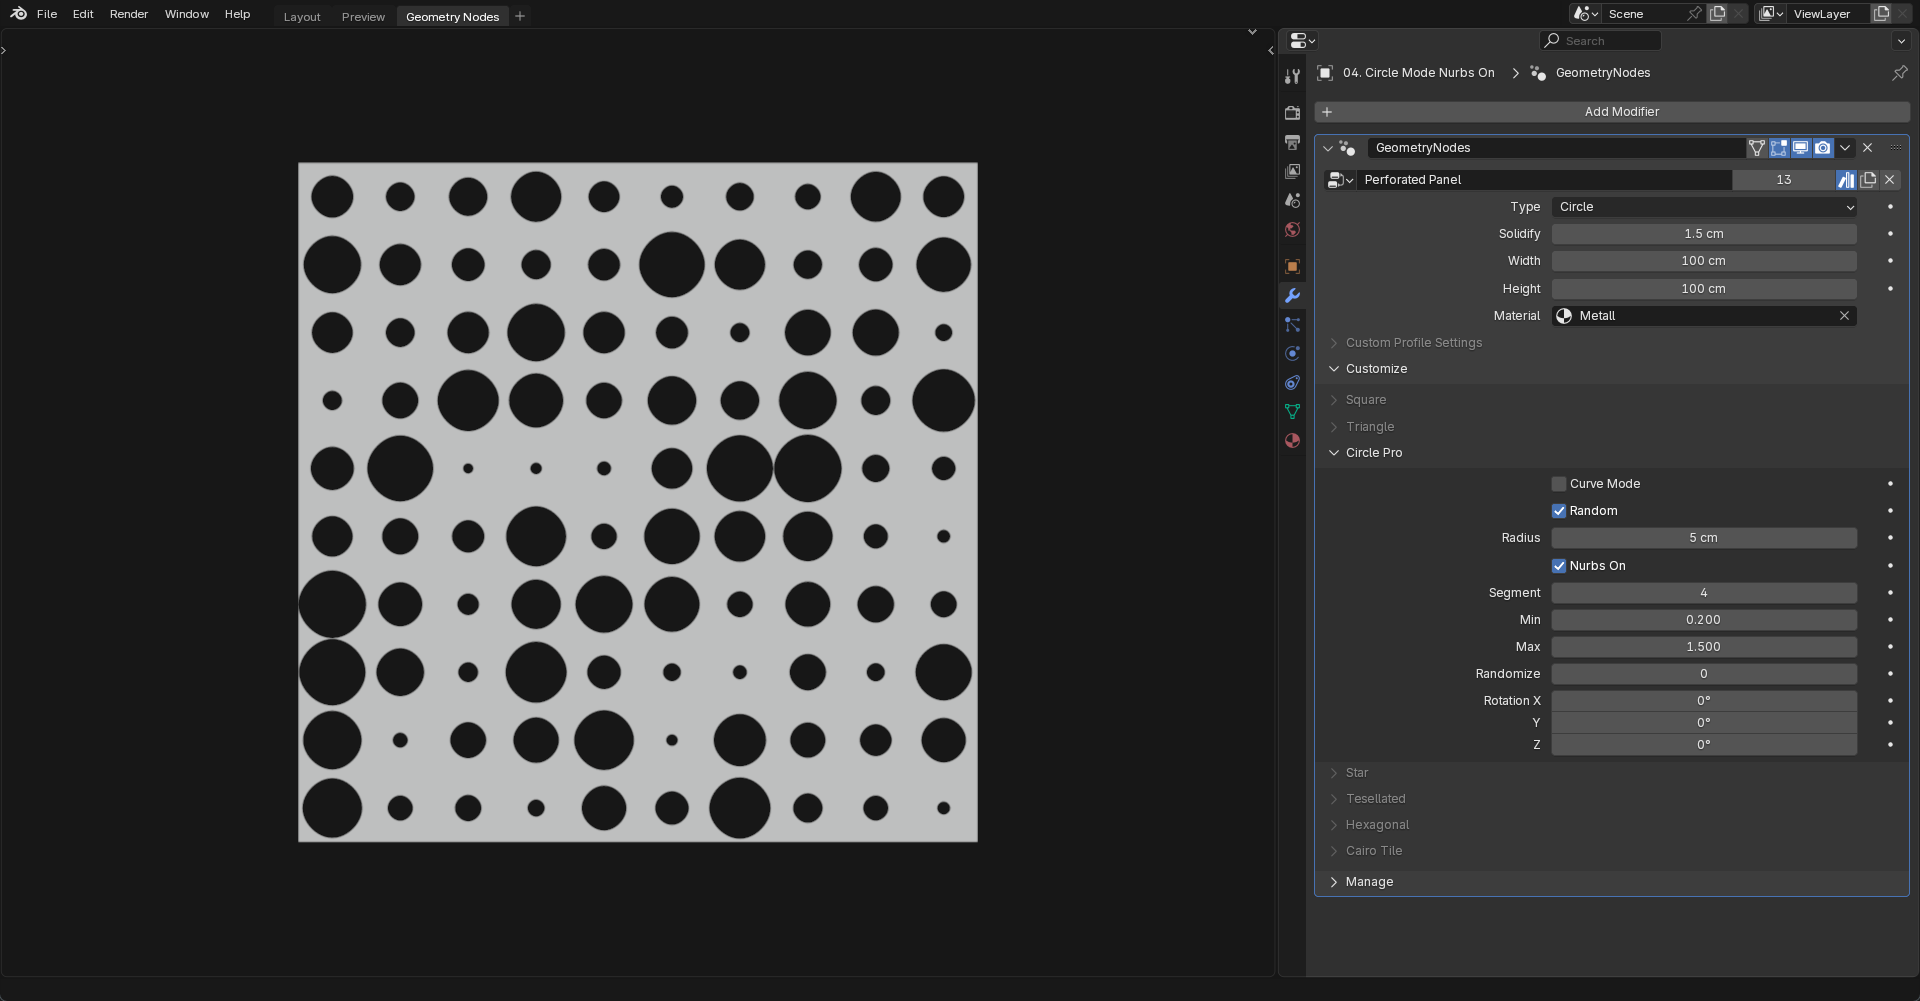Uncheck the Nurbs On option
The width and height of the screenshot is (1920, 1001).
click(x=1558, y=565)
